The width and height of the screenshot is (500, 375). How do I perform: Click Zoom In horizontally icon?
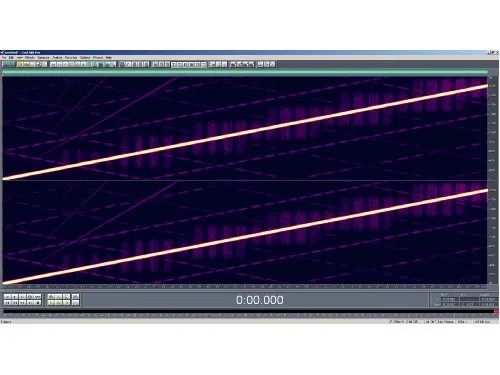(x=51, y=296)
